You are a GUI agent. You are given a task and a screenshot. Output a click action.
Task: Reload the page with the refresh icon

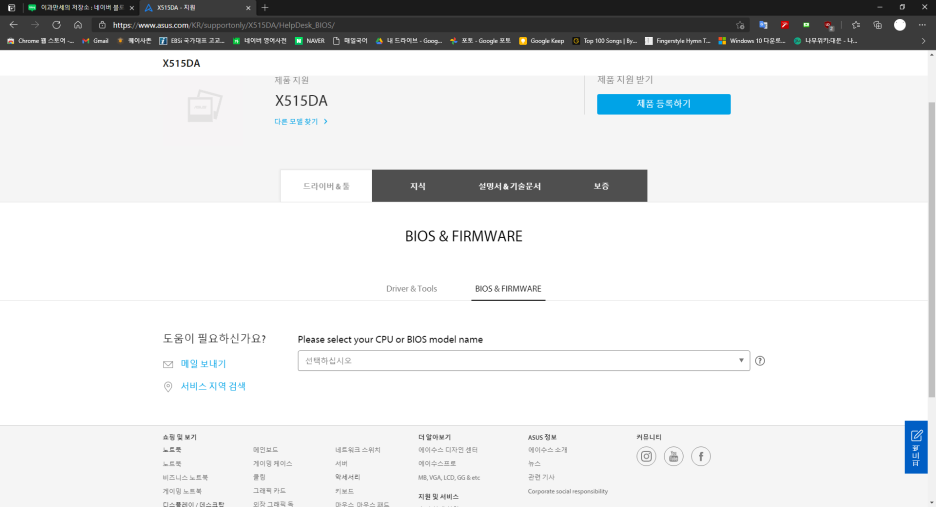(x=56, y=25)
